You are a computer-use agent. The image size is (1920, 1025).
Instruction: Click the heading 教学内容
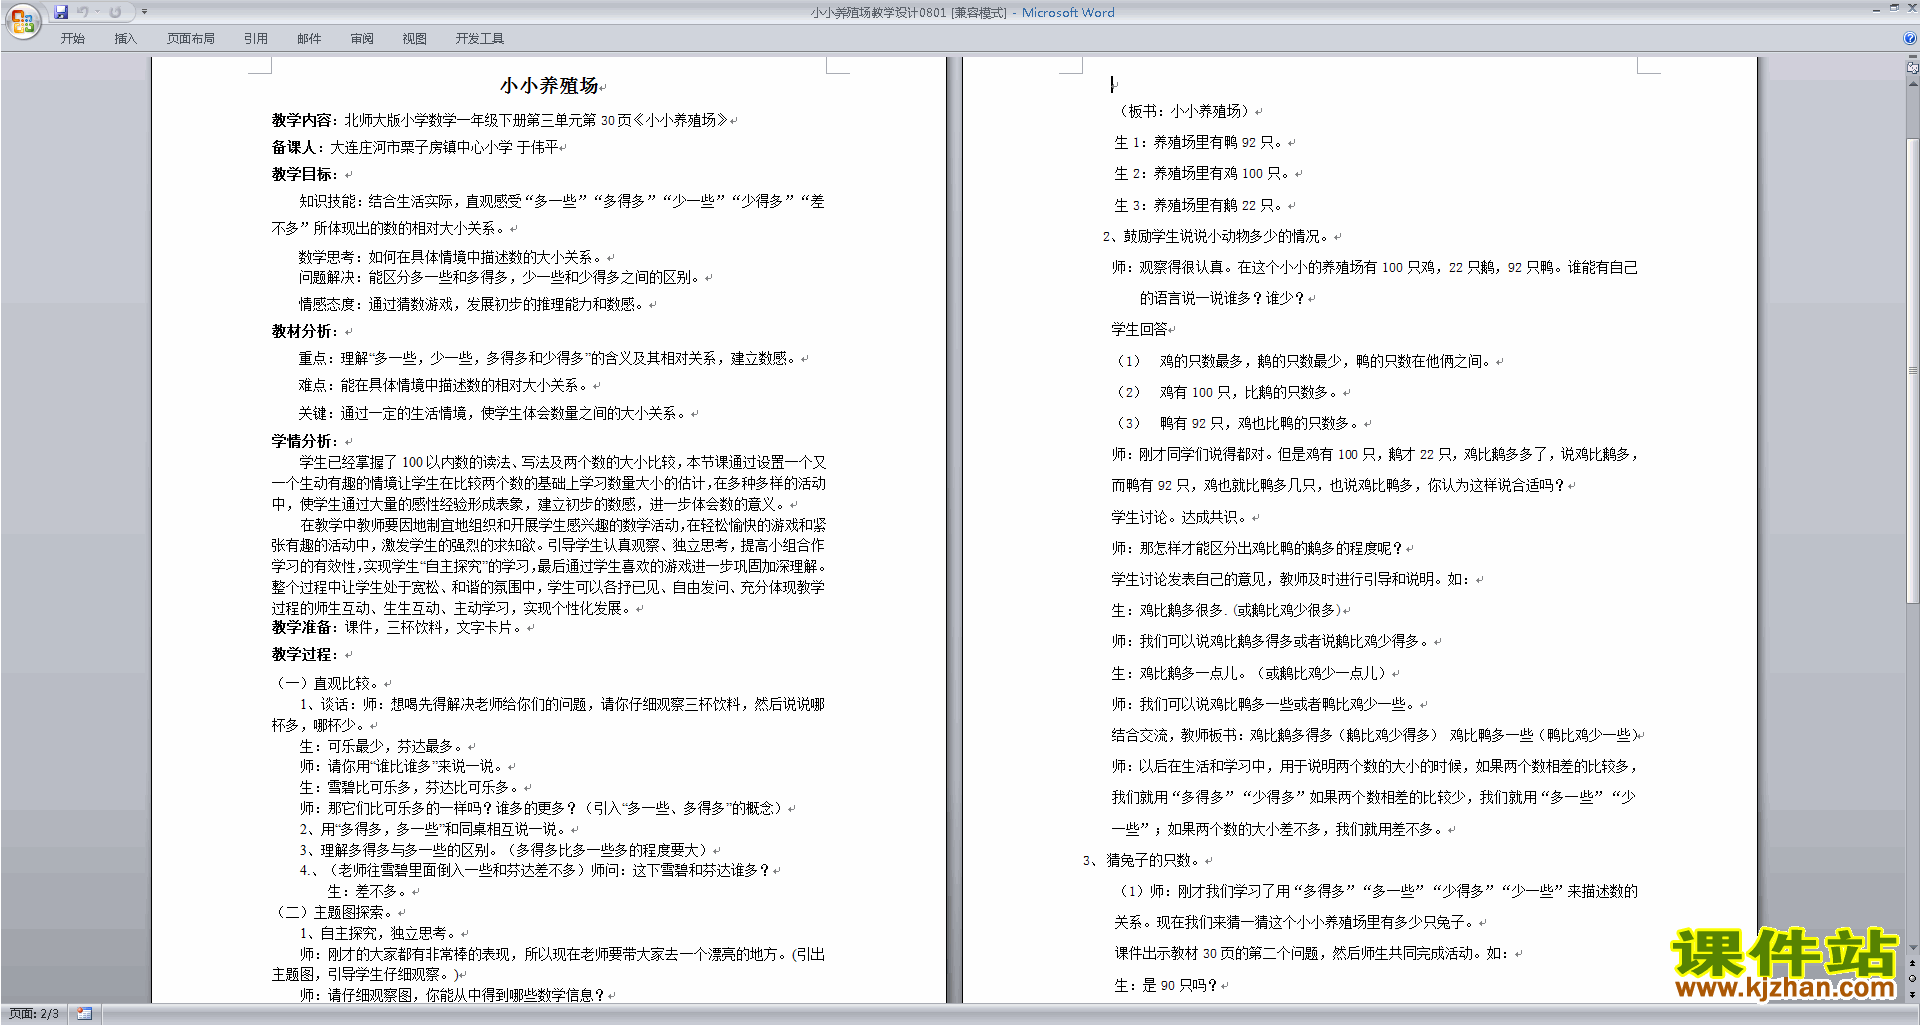coord(301,120)
